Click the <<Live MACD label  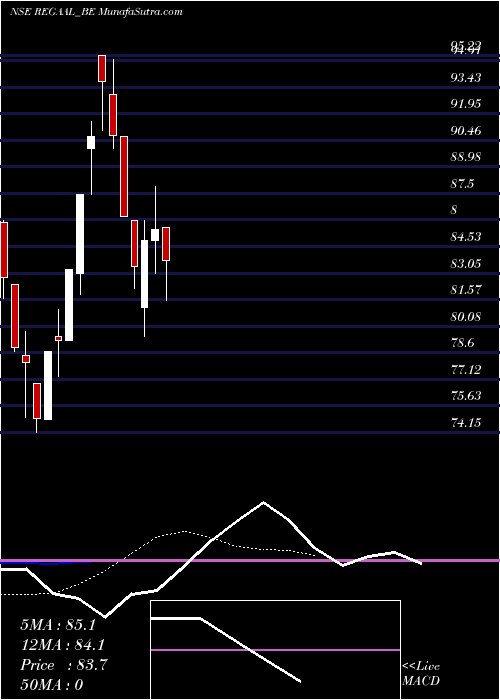tap(421, 673)
